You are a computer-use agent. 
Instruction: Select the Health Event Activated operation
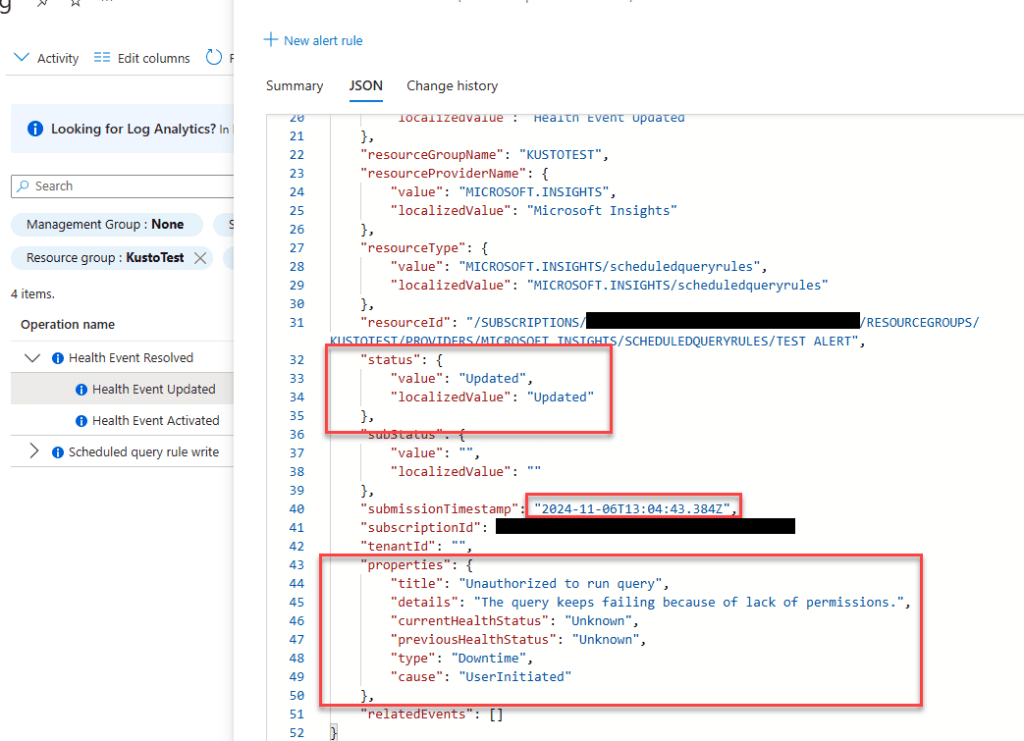tap(155, 421)
